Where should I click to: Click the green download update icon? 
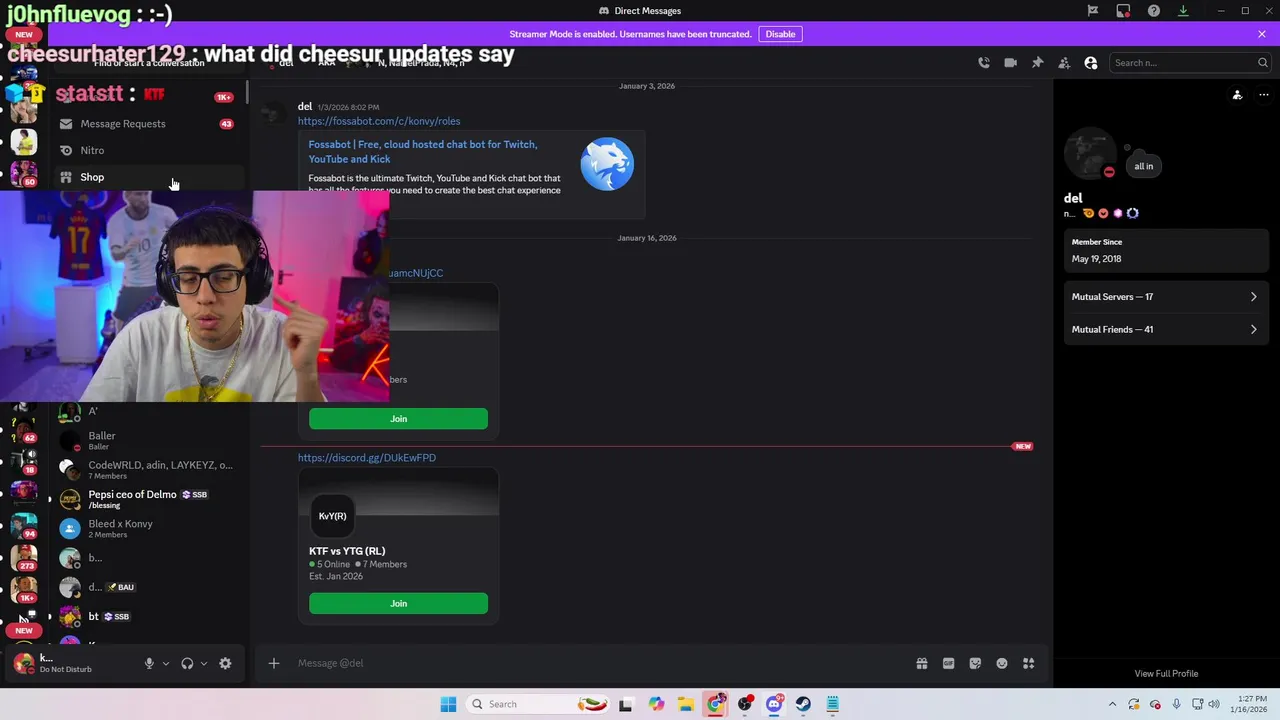click(1183, 11)
